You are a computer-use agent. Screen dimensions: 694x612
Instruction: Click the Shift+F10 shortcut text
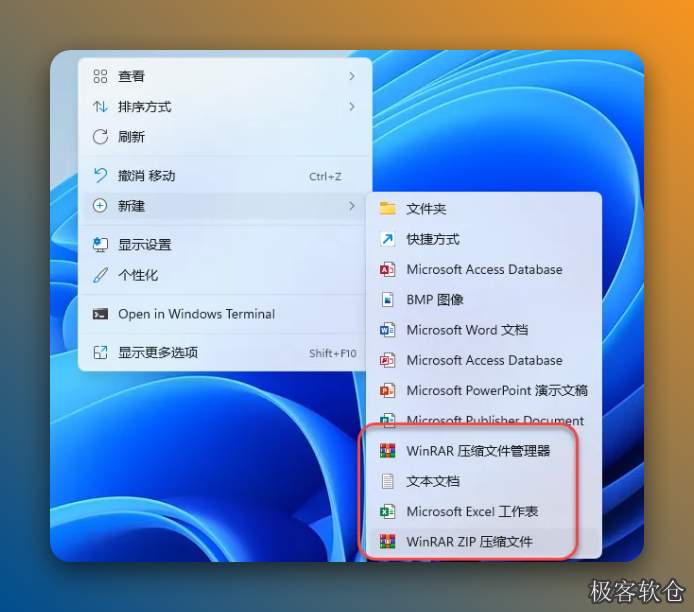[x=333, y=353]
